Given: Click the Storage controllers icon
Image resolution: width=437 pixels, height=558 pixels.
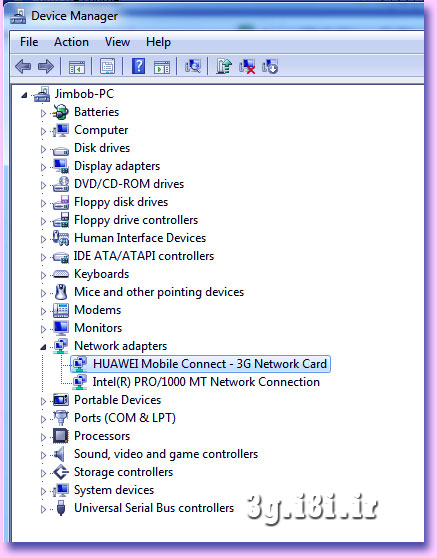Looking at the screenshot, I should [x=61, y=472].
